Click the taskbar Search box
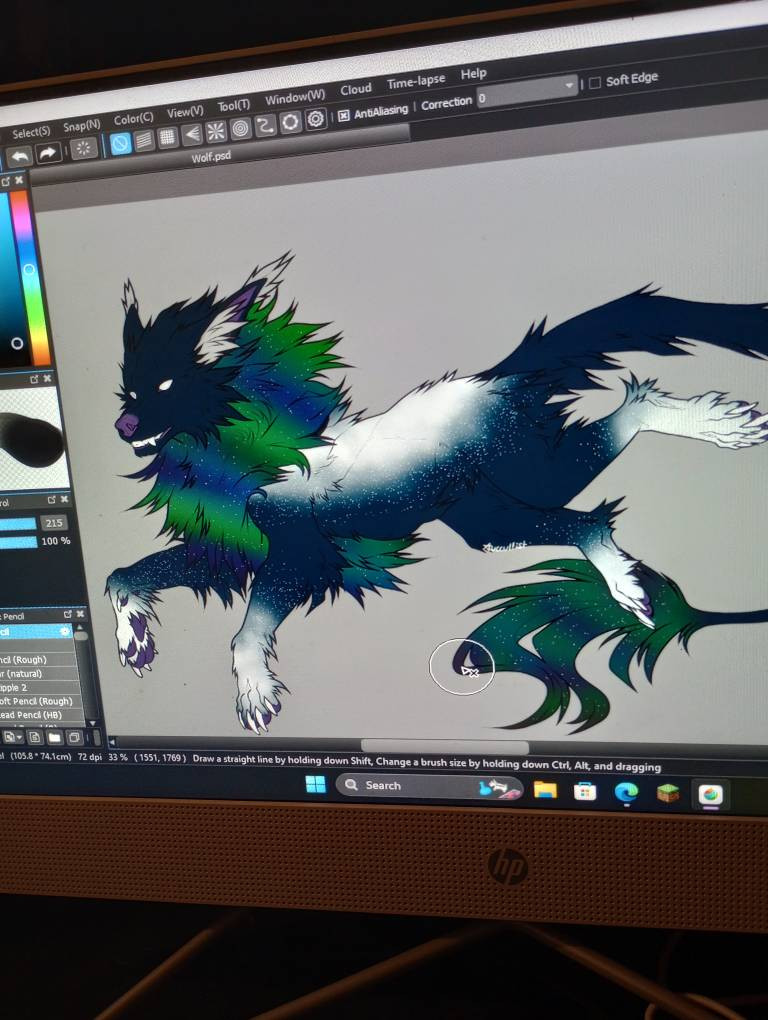The height and width of the screenshot is (1020, 768). coord(429,786)
